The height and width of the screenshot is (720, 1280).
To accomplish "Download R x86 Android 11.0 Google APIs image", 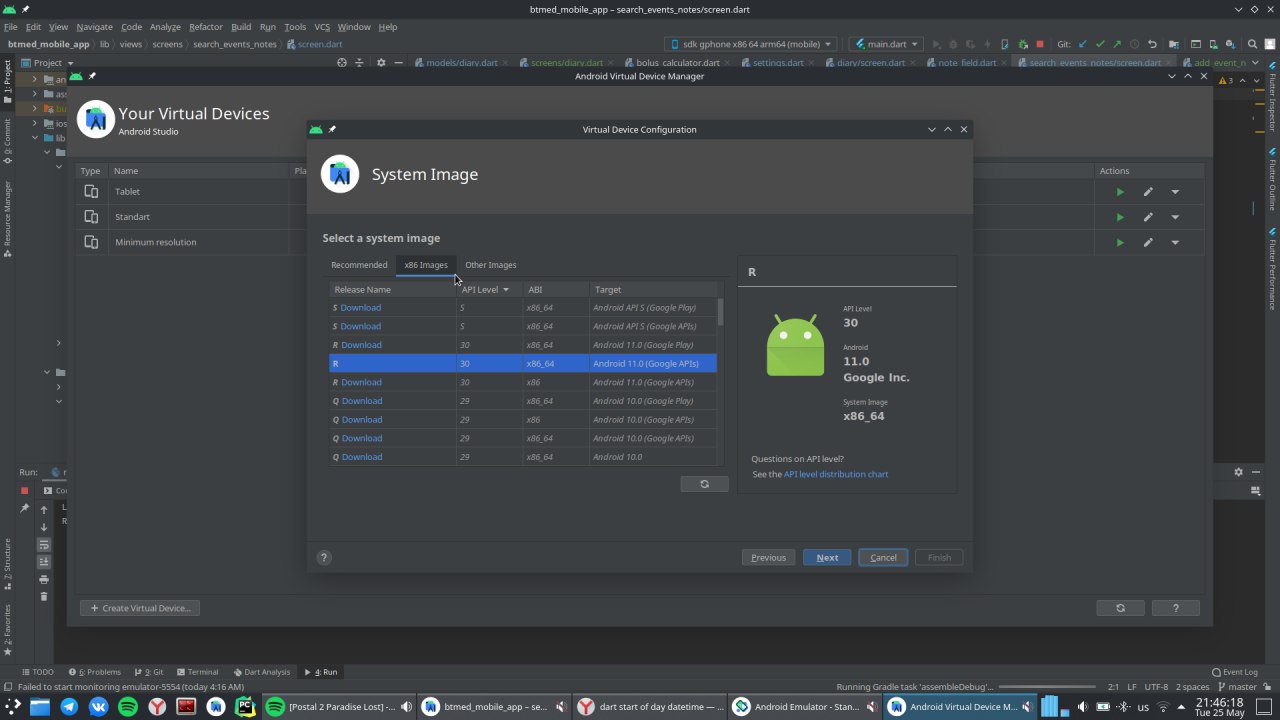I will point(361,382).
